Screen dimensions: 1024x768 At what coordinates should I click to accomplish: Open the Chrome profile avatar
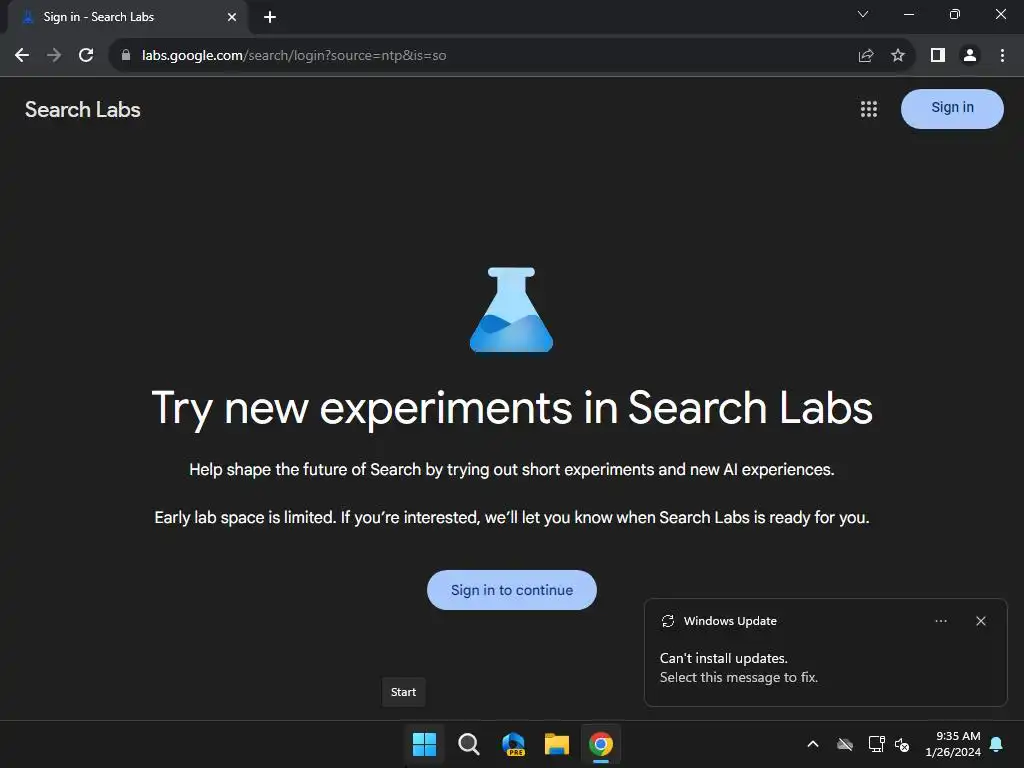970,56
